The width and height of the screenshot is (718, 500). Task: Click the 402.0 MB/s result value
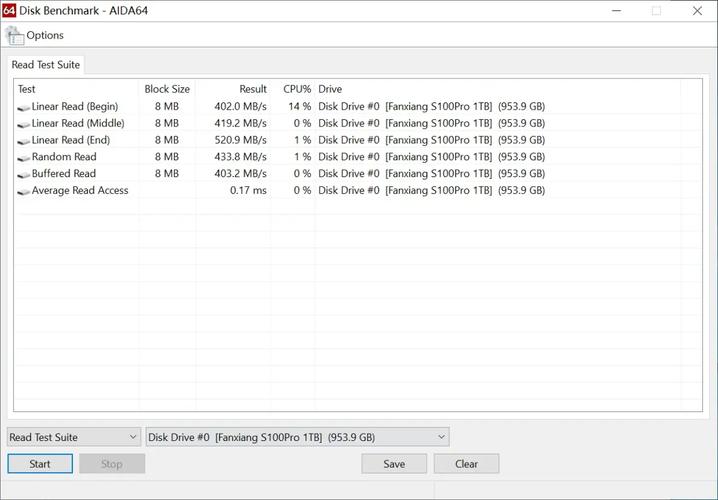[x=240, y=106]
